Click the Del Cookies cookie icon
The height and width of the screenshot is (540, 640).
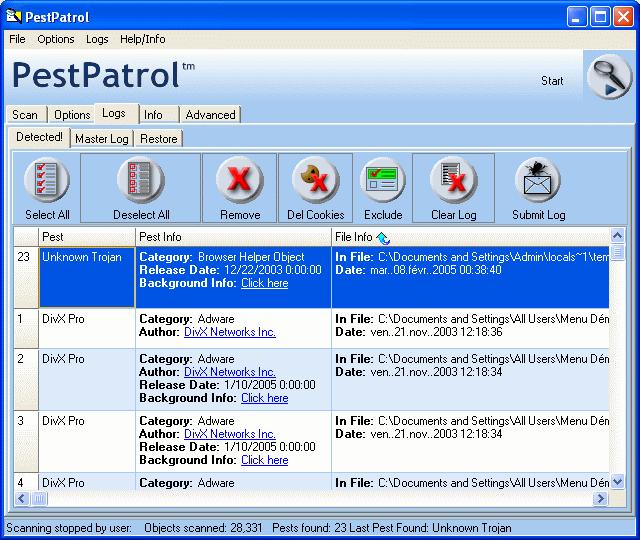pos(315,180)
